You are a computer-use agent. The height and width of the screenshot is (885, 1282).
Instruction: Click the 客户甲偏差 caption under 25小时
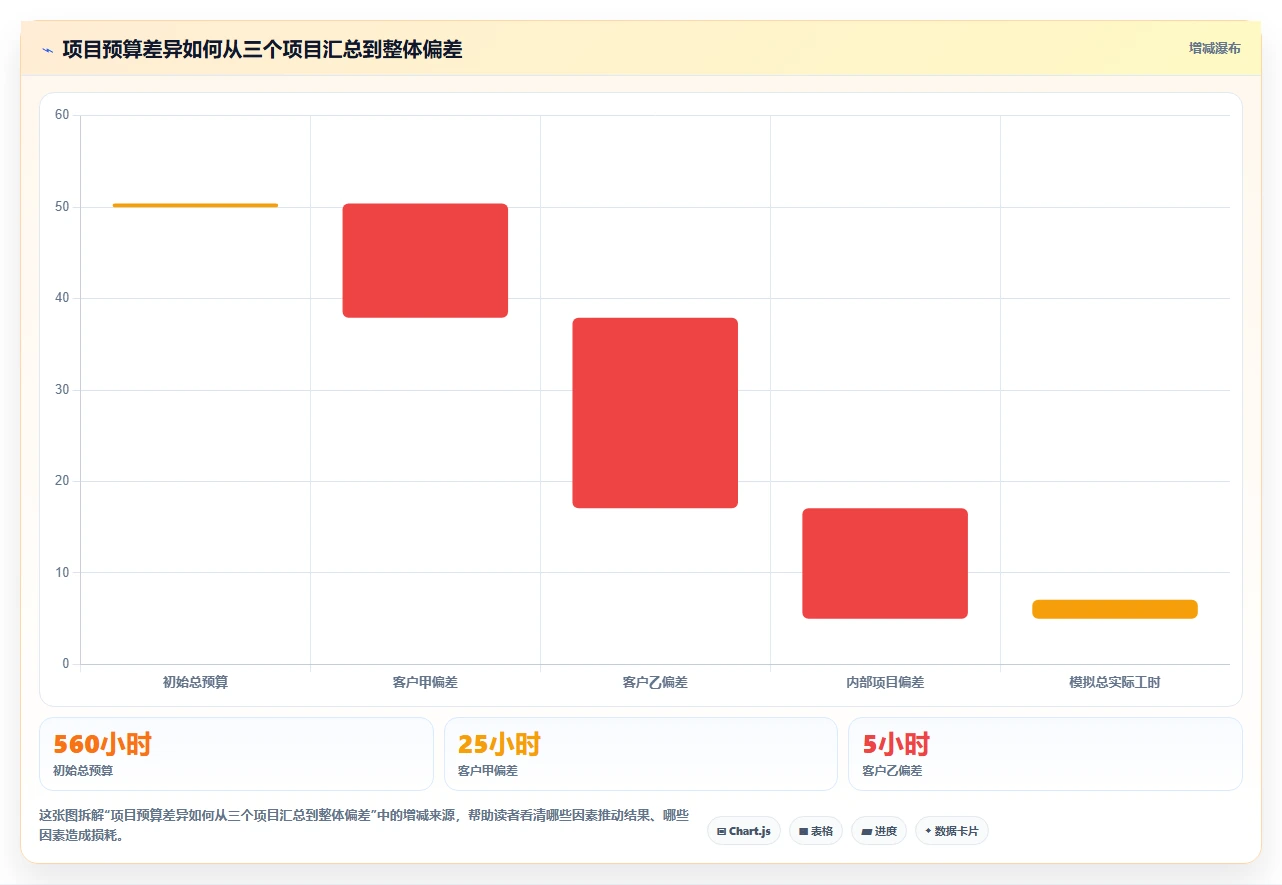[x=488, y=771]
